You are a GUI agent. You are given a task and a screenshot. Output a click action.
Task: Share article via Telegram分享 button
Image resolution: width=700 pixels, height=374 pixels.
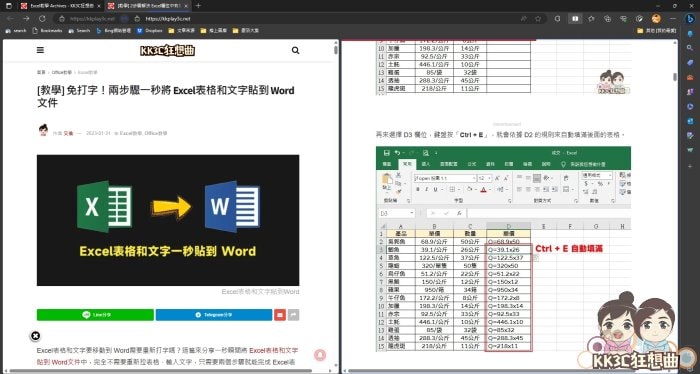[x=214, y=315]
